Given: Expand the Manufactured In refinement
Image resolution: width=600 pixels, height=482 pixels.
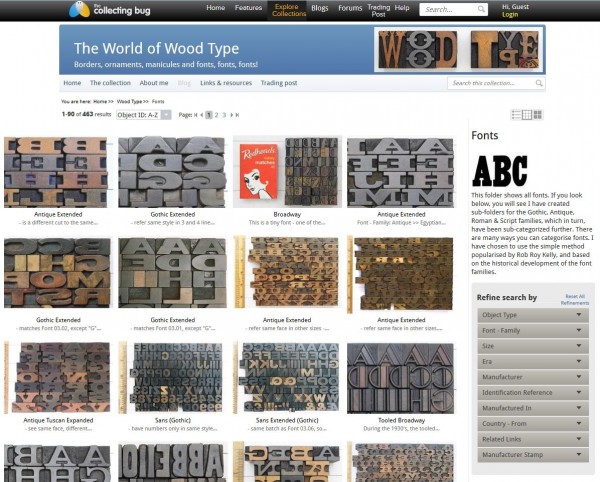Looking at the screenshot, I should 533,408.
